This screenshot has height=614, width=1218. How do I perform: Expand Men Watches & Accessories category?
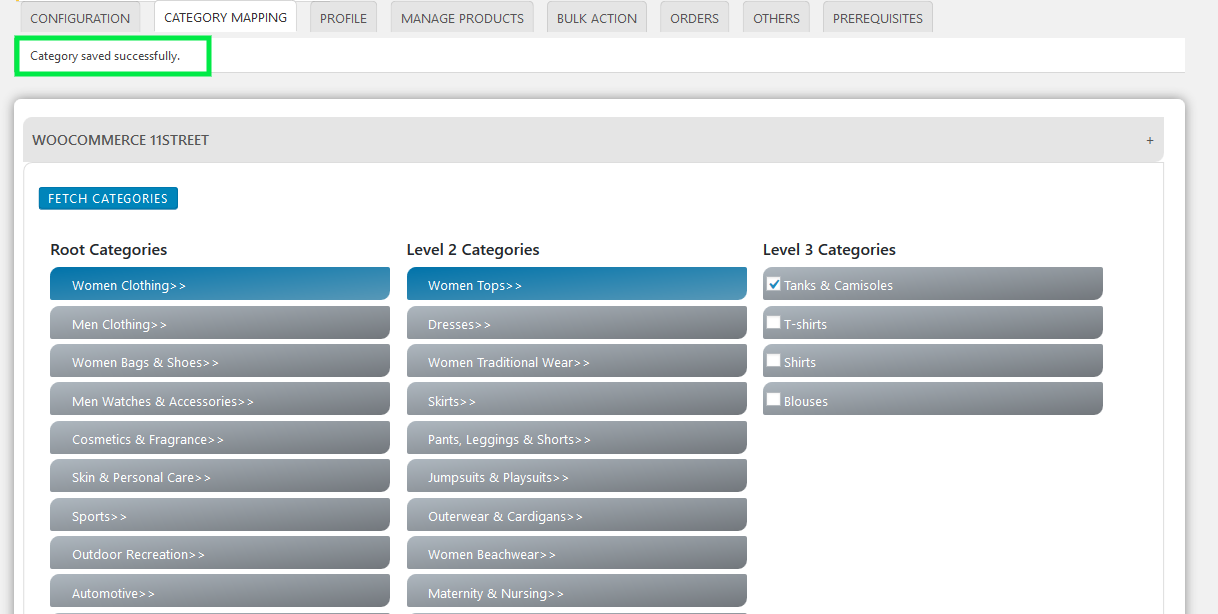point(220,400)
